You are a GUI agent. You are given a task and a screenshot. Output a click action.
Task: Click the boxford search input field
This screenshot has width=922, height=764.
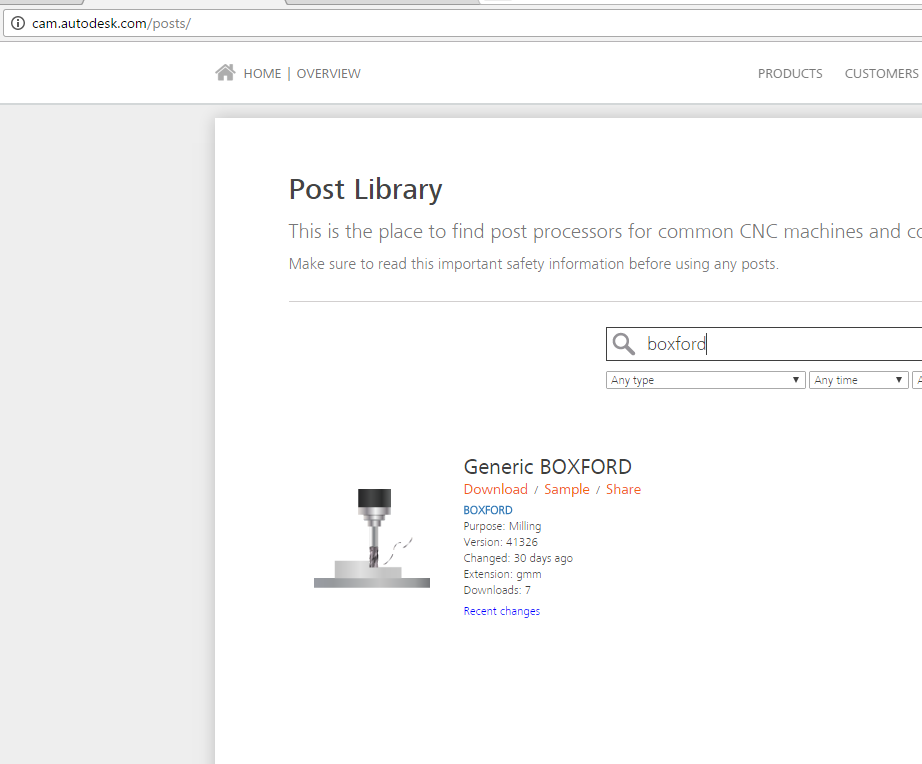(764, 344)
